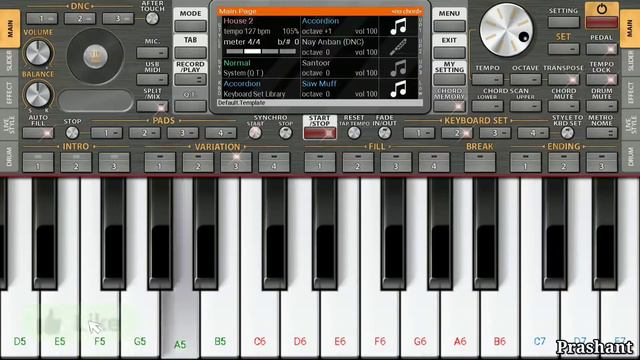This screenshot has height=360, width=640.
Task: Click the pause button on the joystick pad
Action: point(96,56)
